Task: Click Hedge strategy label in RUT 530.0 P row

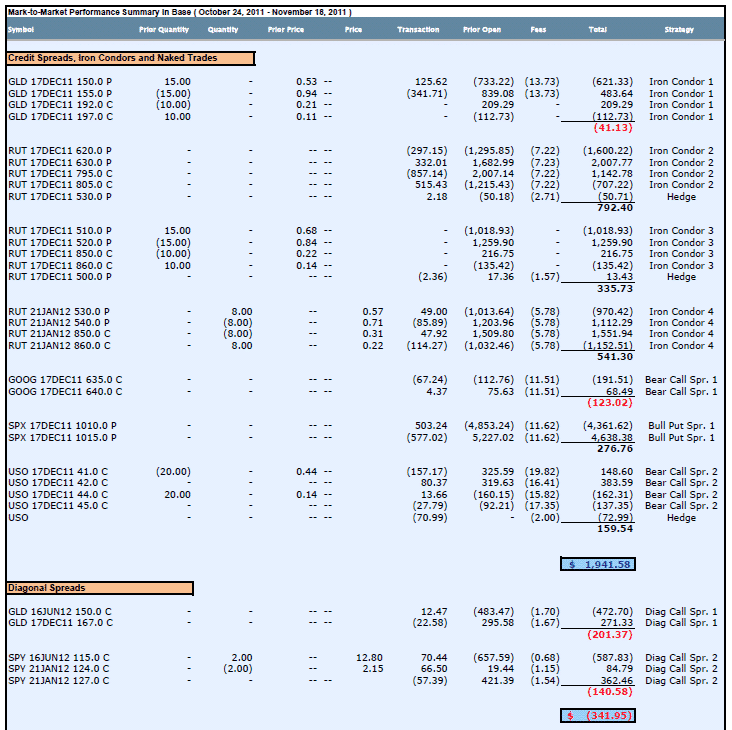Action: click(x=681, y=197)
